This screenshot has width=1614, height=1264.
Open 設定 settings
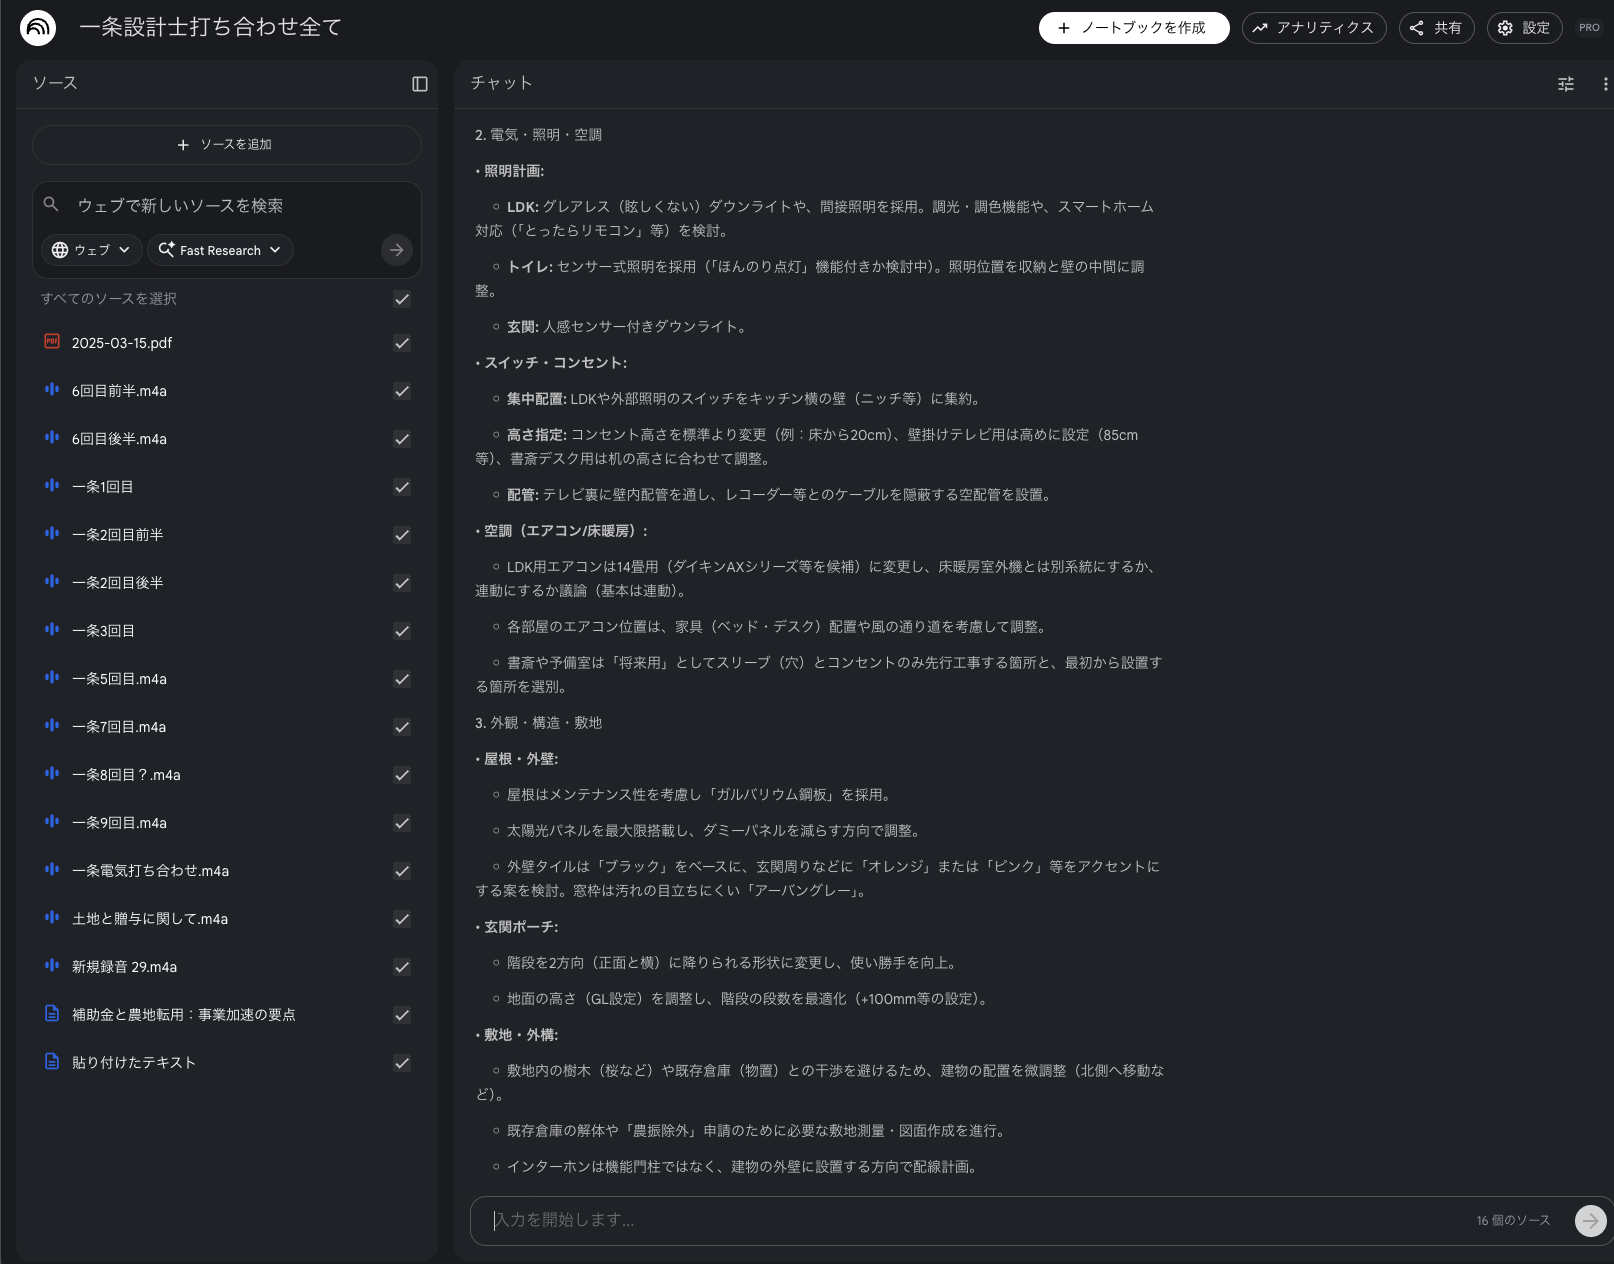tap(1524, 28)
